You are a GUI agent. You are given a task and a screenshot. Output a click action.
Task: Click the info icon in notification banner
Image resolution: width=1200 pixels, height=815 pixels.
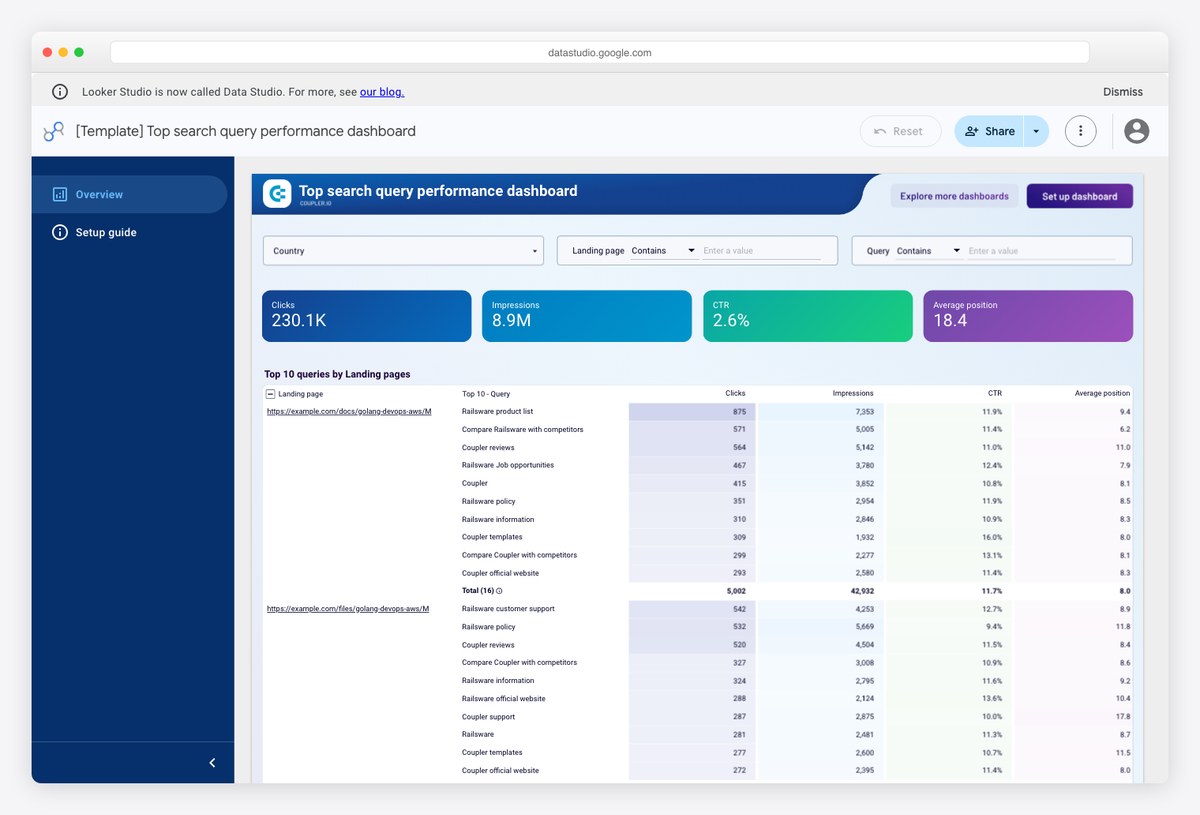click(60, 92)
